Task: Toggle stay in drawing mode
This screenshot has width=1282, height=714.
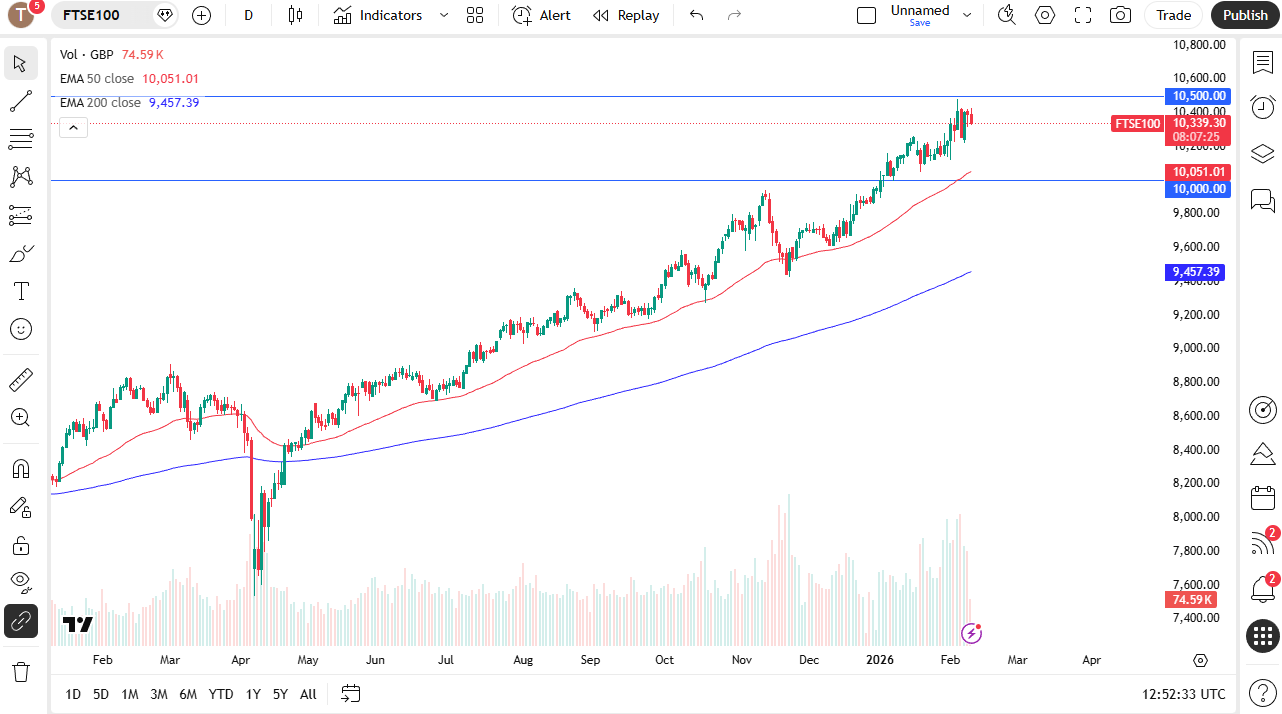Action: [x=21, y=507]
